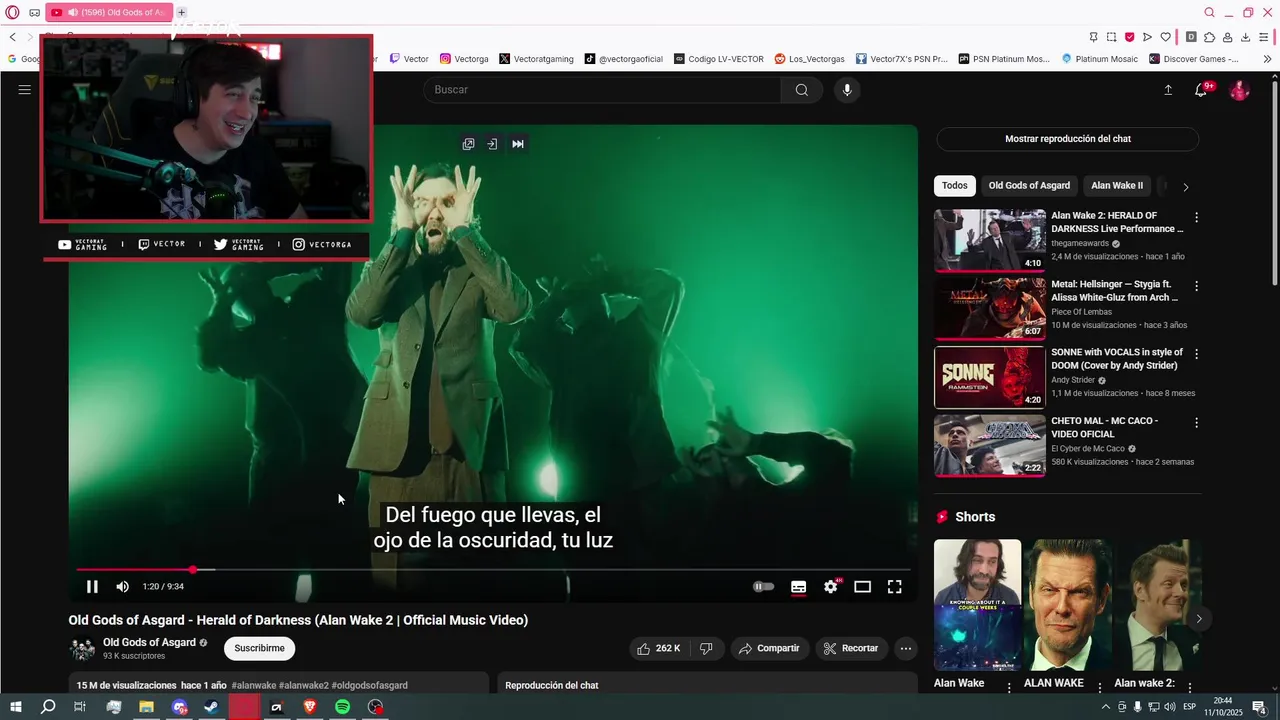The image size is (1280, 720).
Task: Open Steam from the Windows taskbar
Action: [x=211, y=707]
